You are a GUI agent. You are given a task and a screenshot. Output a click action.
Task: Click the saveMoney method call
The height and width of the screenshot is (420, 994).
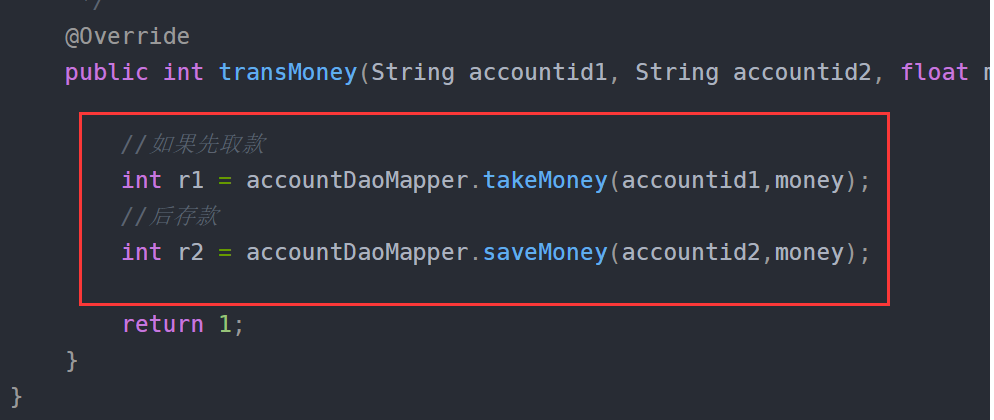click(545, 252)
